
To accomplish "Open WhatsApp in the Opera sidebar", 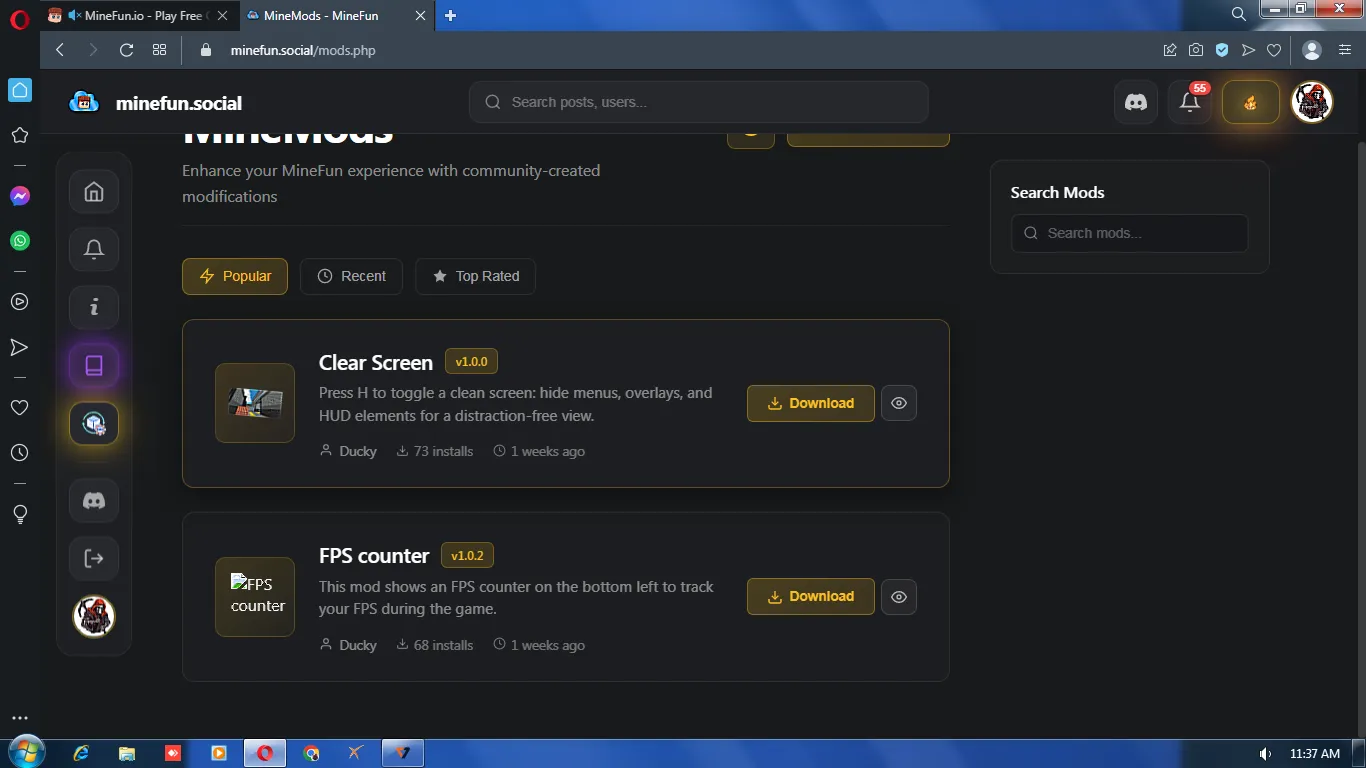I will pos(20,241).
